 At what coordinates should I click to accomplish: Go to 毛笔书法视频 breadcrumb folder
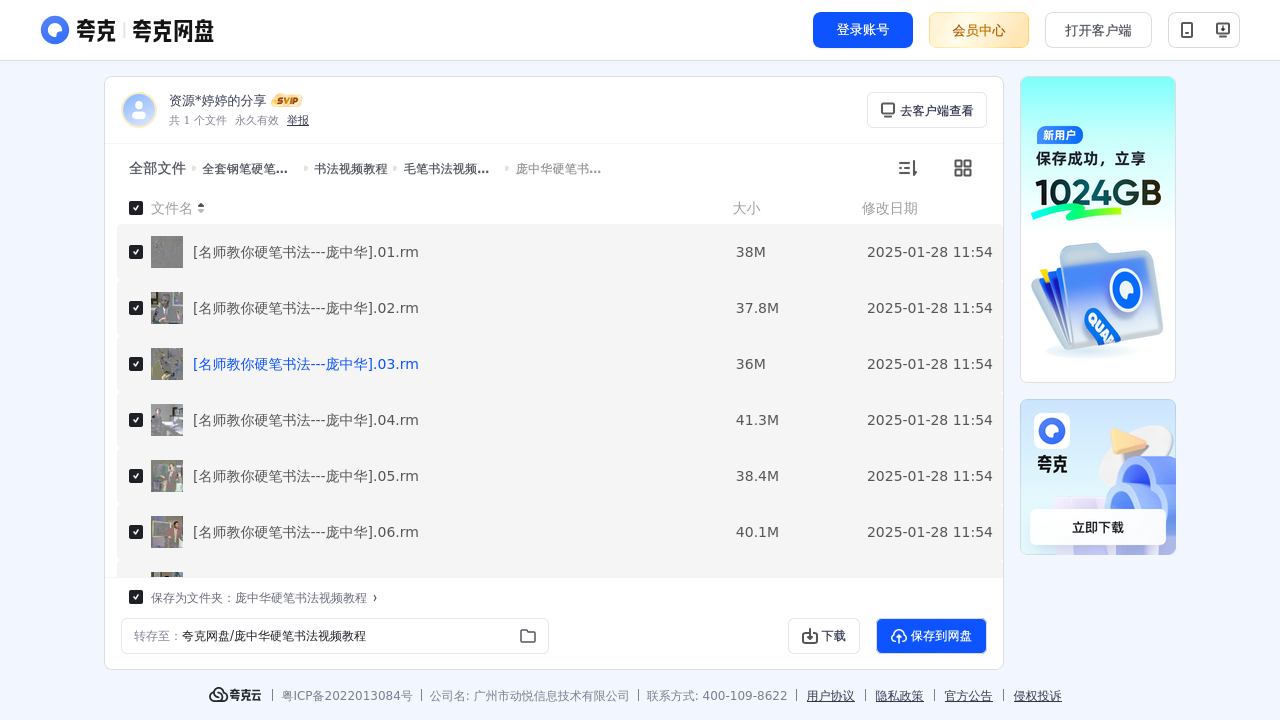[446, 169]
